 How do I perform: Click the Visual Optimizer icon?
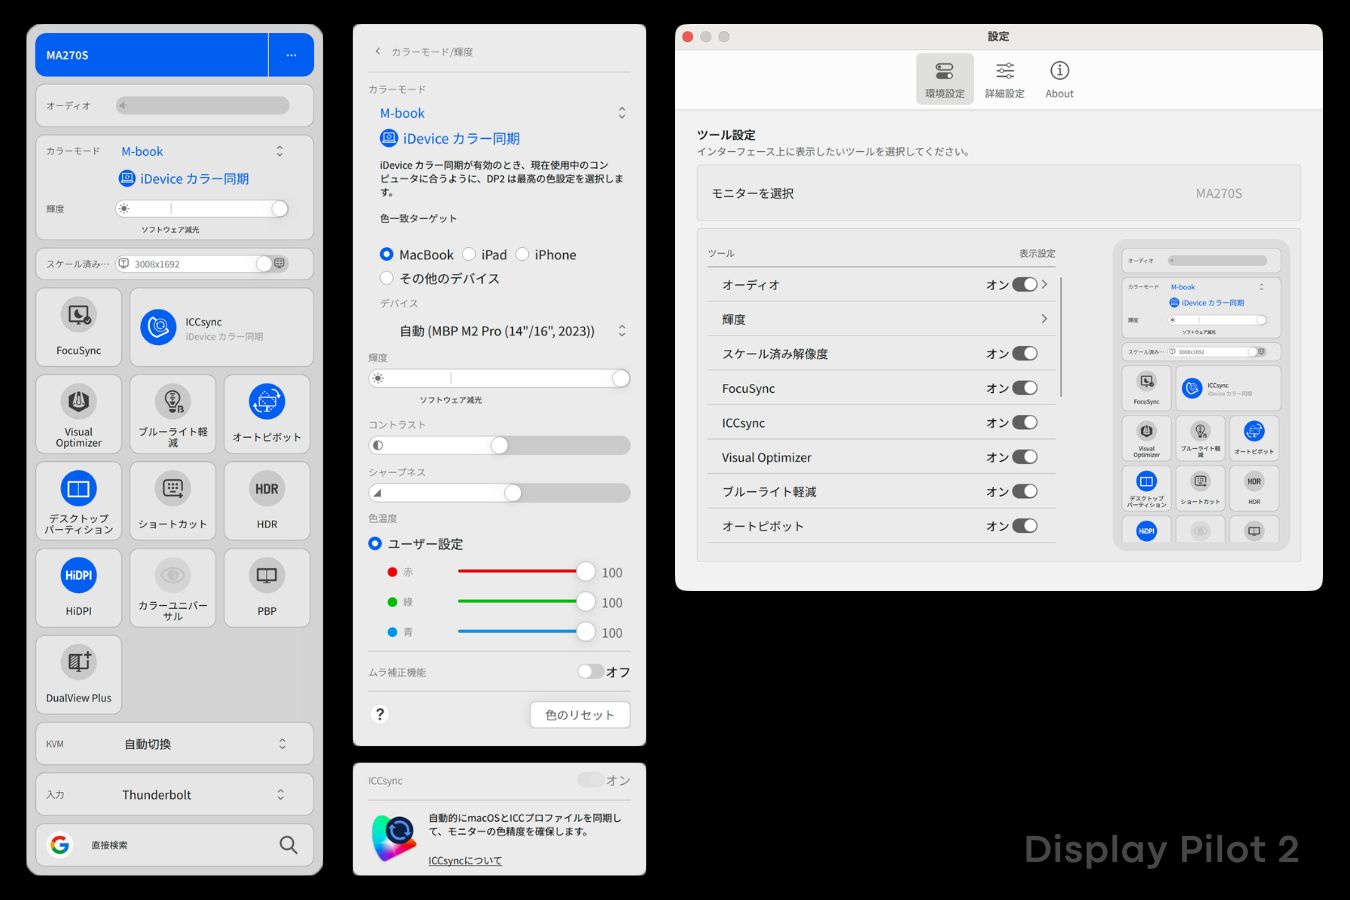click(78, 413)
